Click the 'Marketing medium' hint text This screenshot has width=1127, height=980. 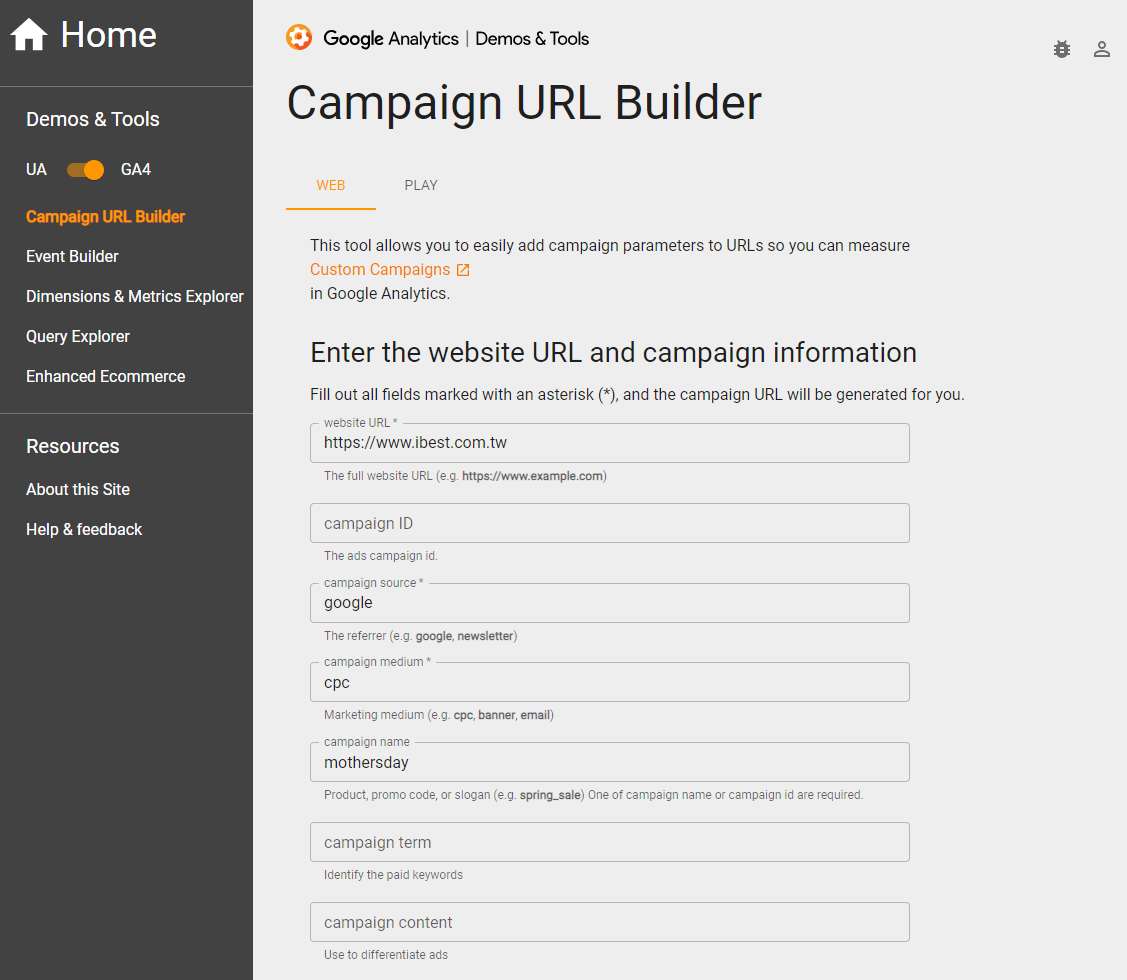point(438,715)
